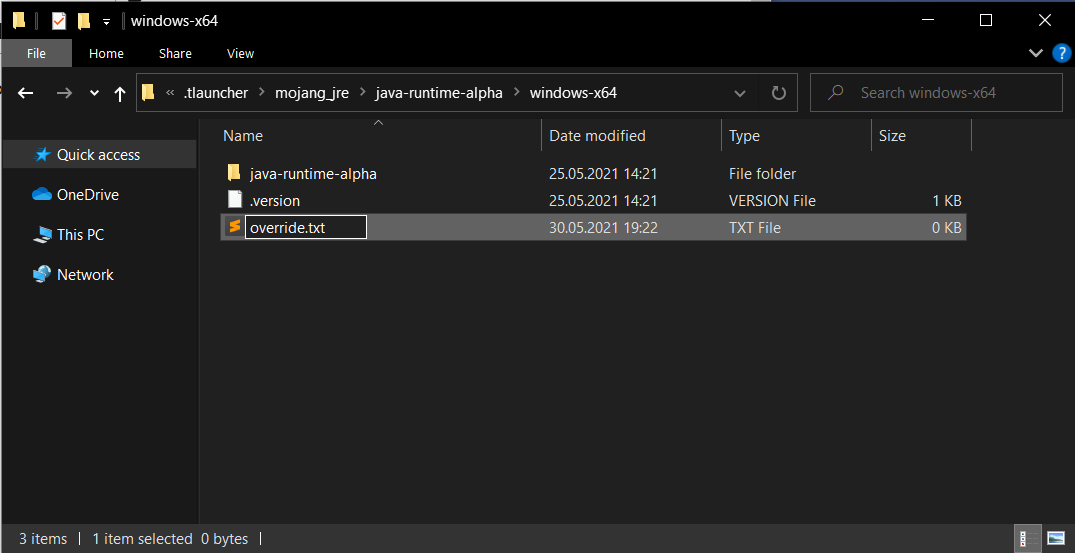Click the Search windows-x64 field

pyautogui.click(x=936, y=93)
